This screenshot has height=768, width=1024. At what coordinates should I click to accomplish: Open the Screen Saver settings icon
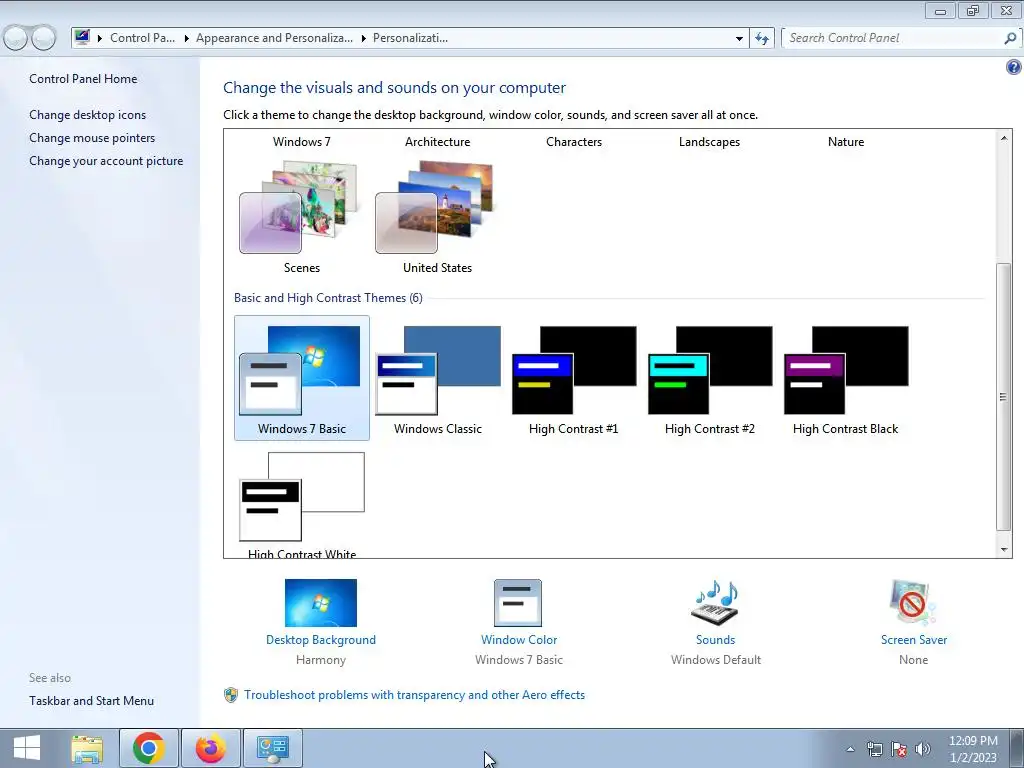click(x=913, y=603)
